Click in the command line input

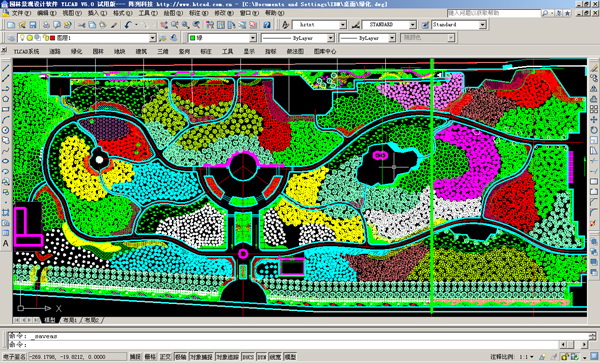click(298, 345)
